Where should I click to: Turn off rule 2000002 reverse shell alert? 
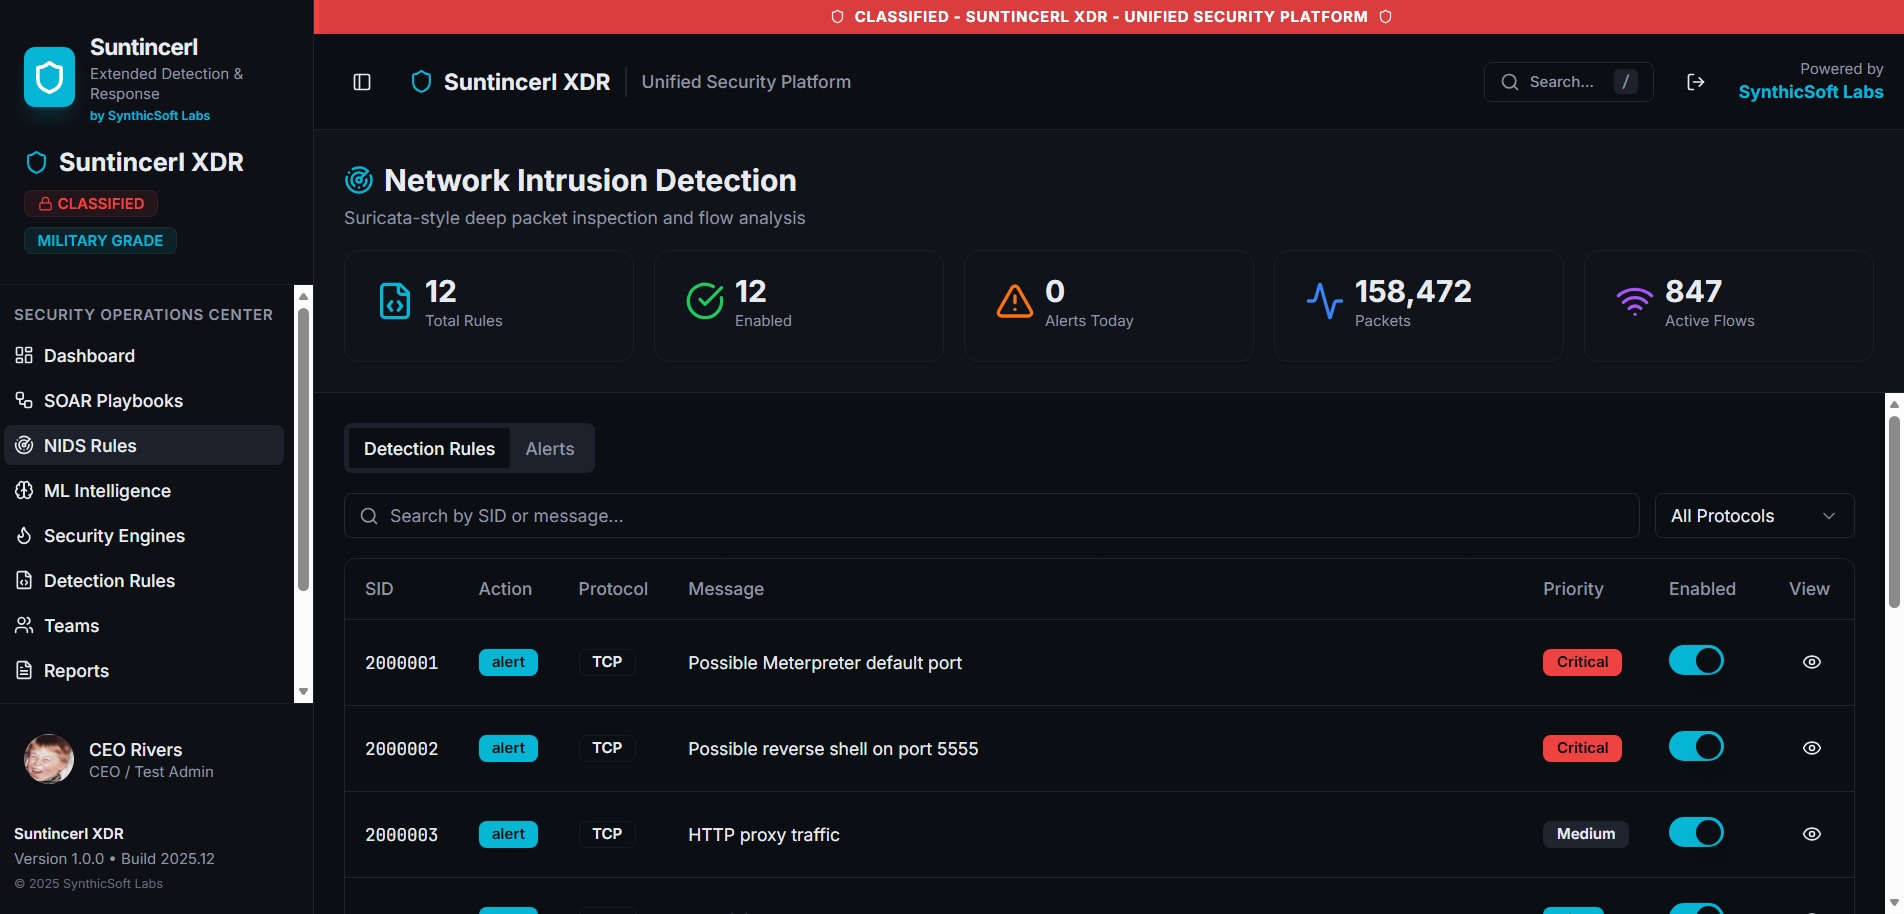point(1696,746)
